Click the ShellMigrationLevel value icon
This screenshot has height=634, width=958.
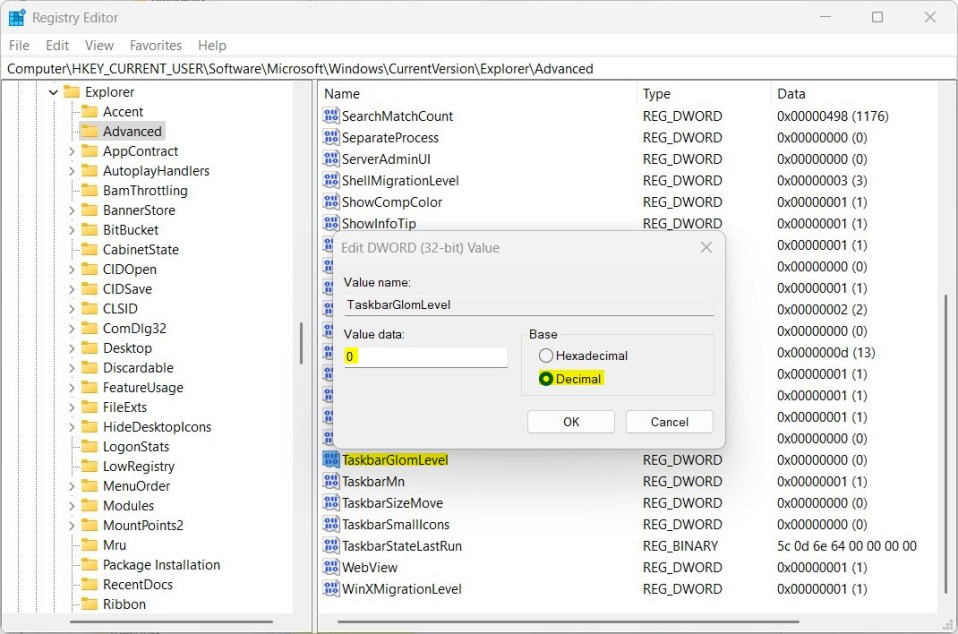pyautogui.click(x=331, y=180)
